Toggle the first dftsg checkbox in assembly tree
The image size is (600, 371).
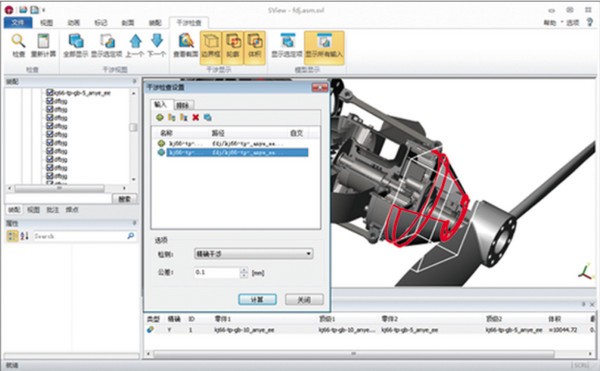(x=49, y=101)
